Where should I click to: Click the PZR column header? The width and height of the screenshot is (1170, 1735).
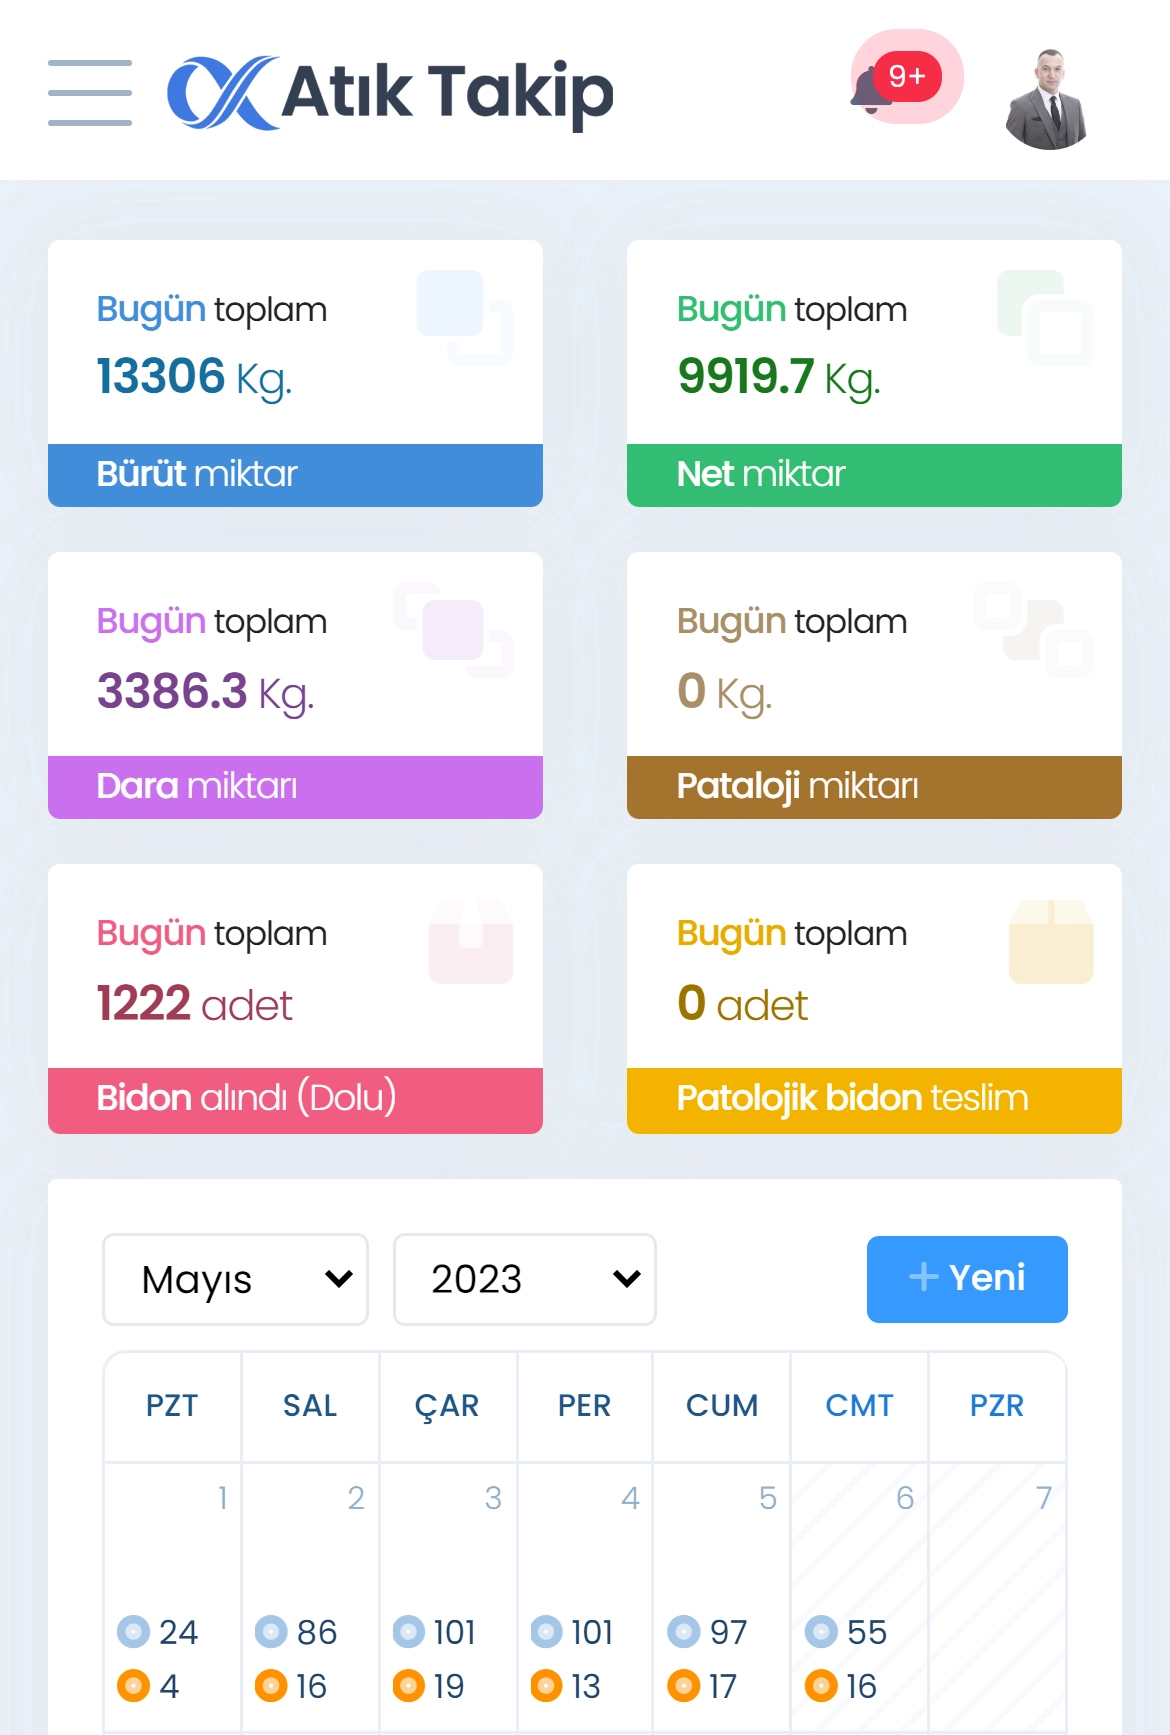click(997, 1406)
